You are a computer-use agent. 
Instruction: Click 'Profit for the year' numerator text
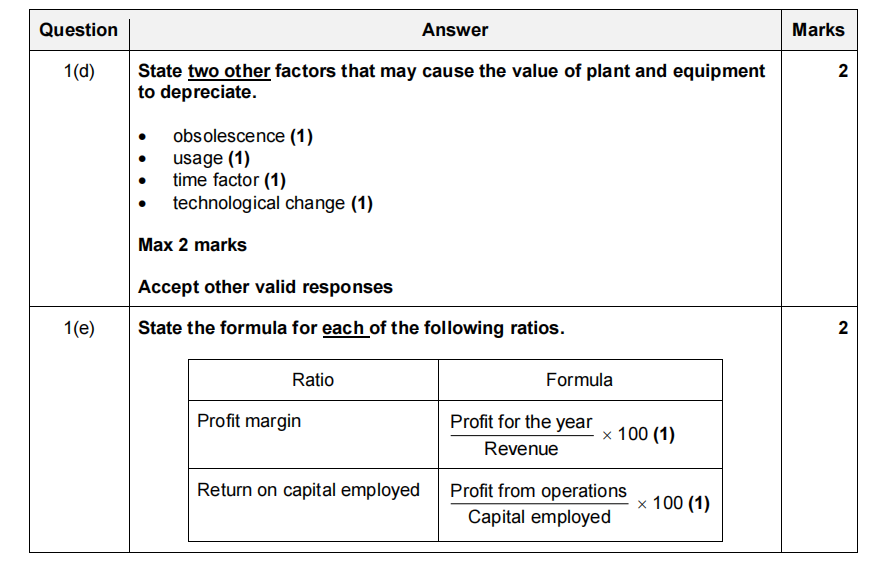[x=521, y=422]
